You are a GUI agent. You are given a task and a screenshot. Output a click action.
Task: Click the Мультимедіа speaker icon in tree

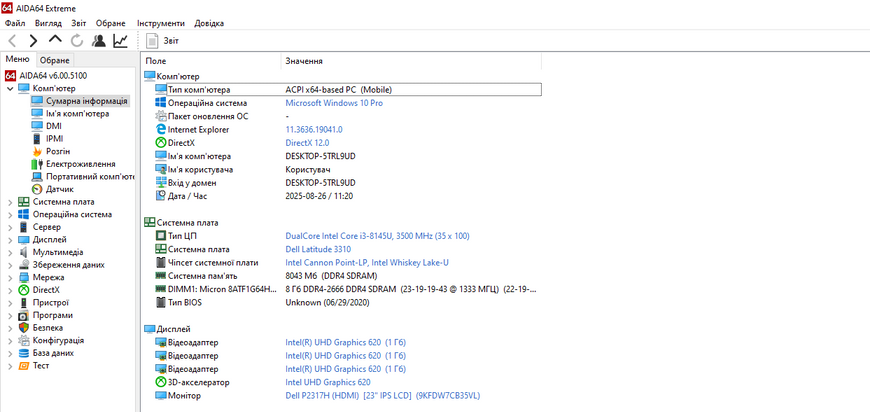[x=23, y=252]
